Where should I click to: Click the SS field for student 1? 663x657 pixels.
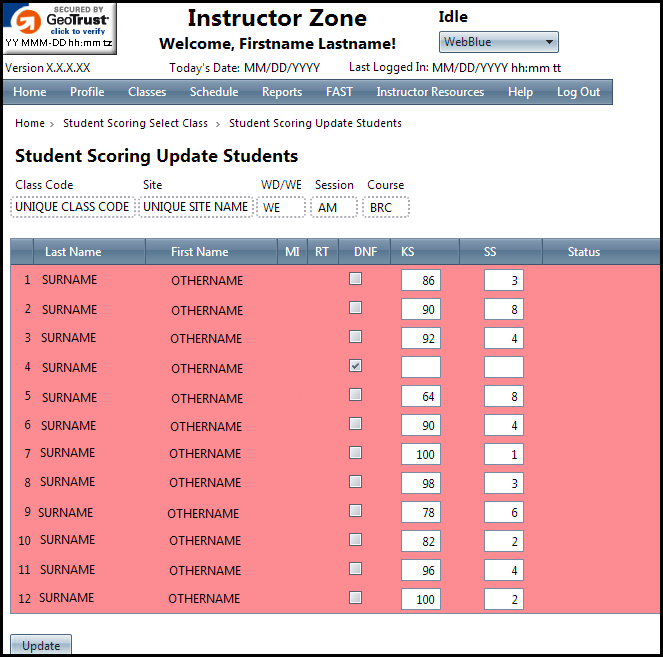click(x=504, y=280)
